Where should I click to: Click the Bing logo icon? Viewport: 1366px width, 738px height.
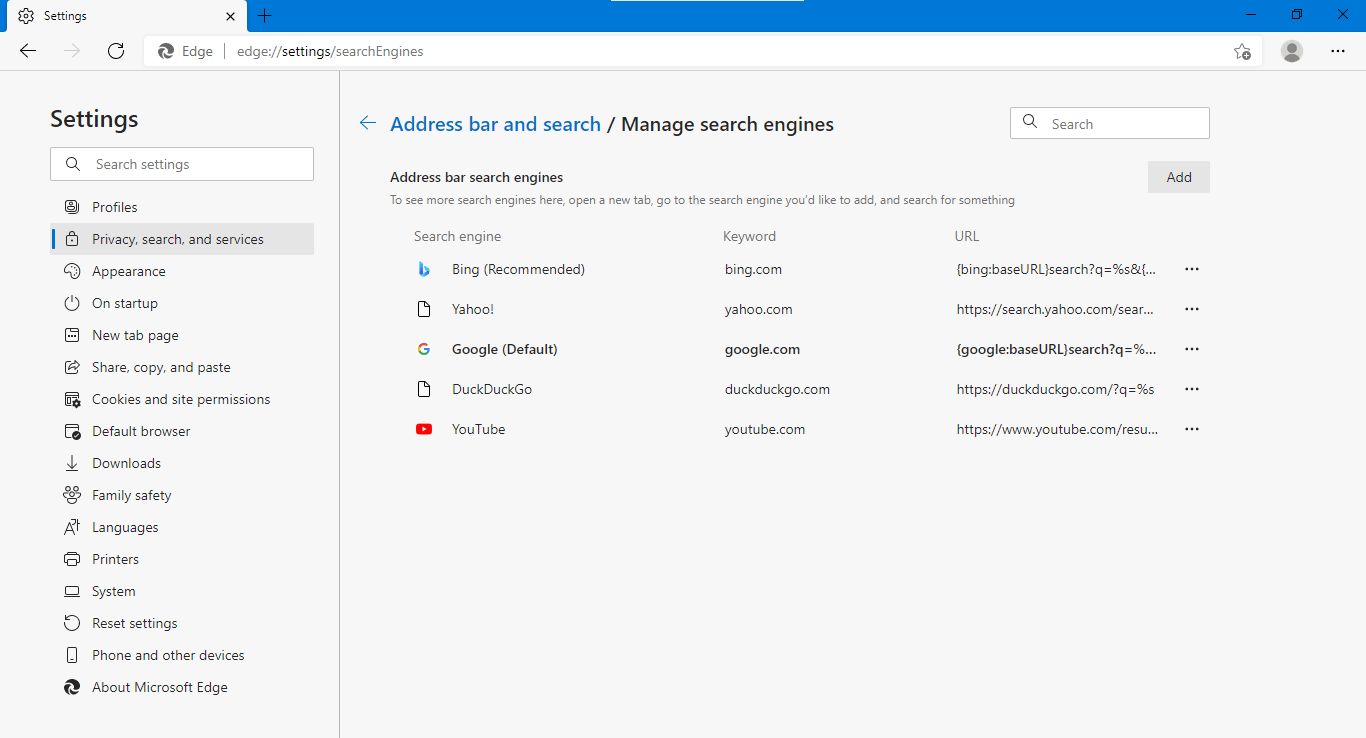pos(424,269)
